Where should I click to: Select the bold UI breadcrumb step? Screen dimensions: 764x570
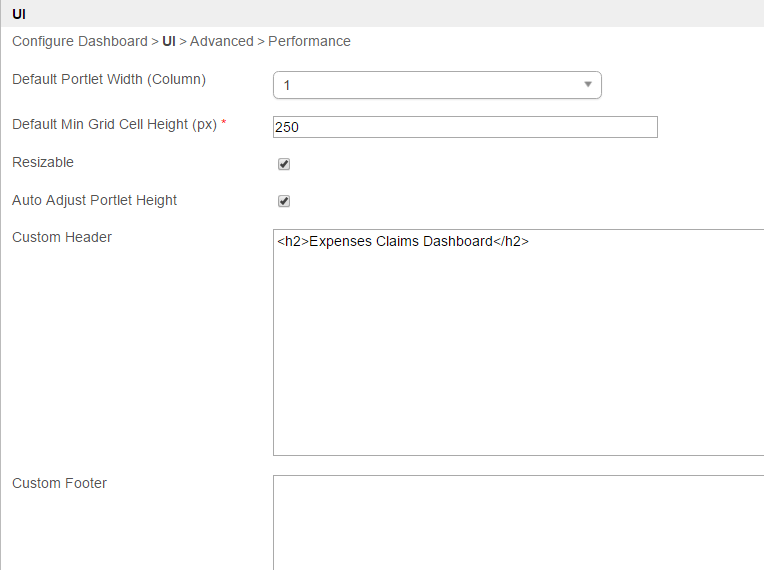[x=169, y=41]
